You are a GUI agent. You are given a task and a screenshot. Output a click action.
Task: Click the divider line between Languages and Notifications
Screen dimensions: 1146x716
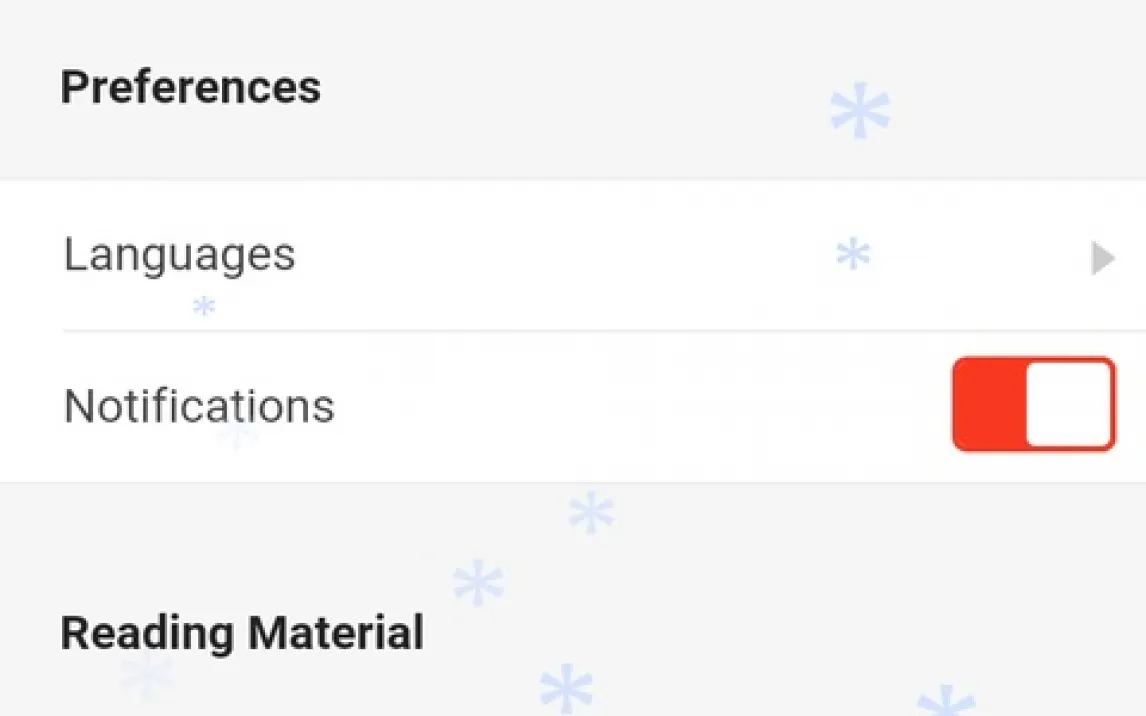point(600,330)
